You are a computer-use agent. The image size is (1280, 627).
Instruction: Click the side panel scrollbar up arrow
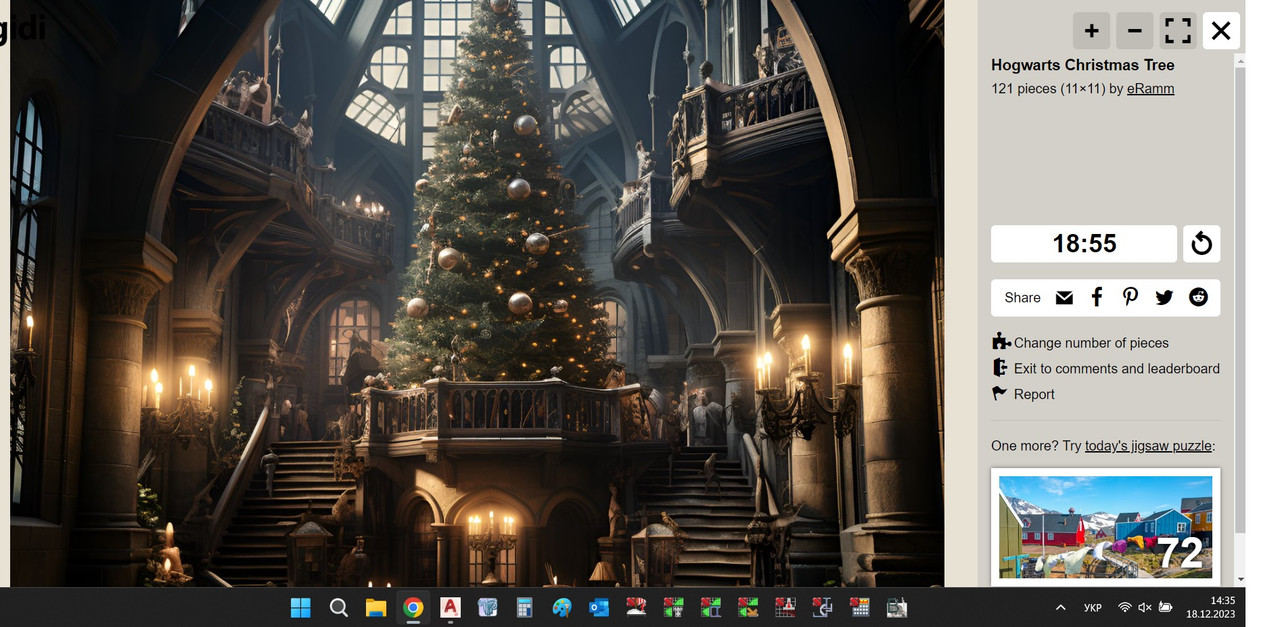click(1240, 61)
